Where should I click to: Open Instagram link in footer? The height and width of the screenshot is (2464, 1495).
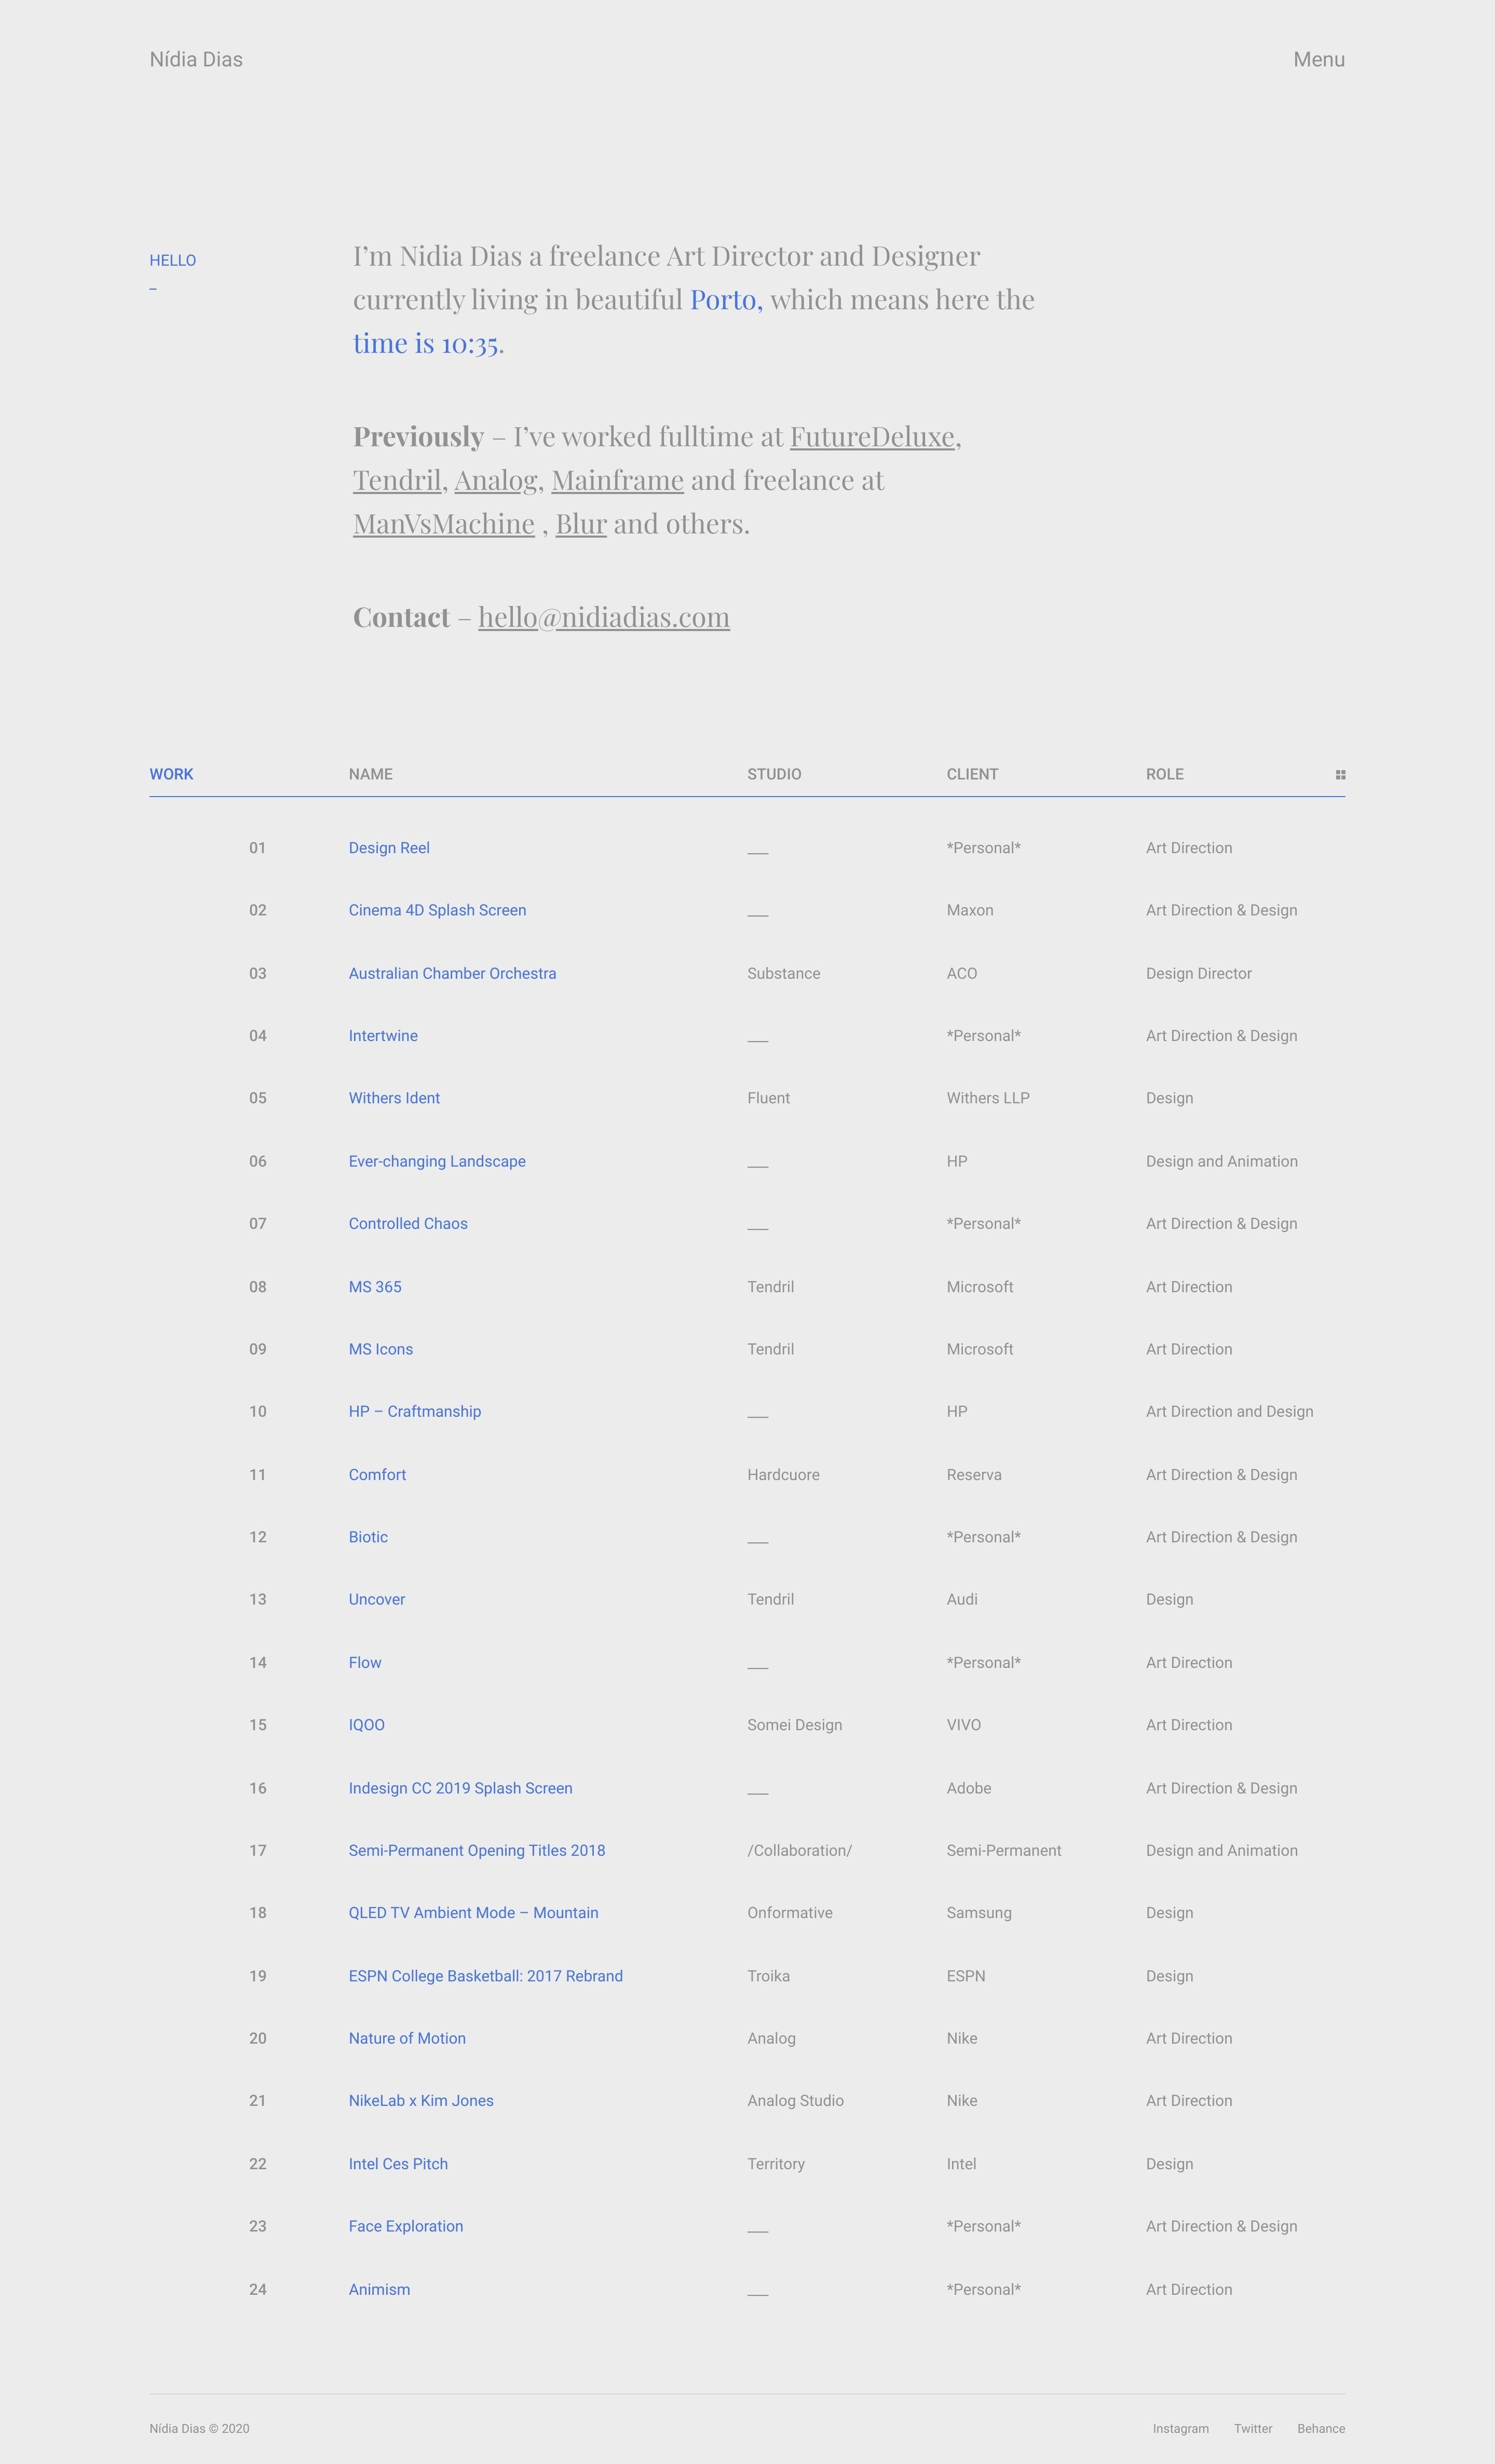click(x=1180, y=2428)
